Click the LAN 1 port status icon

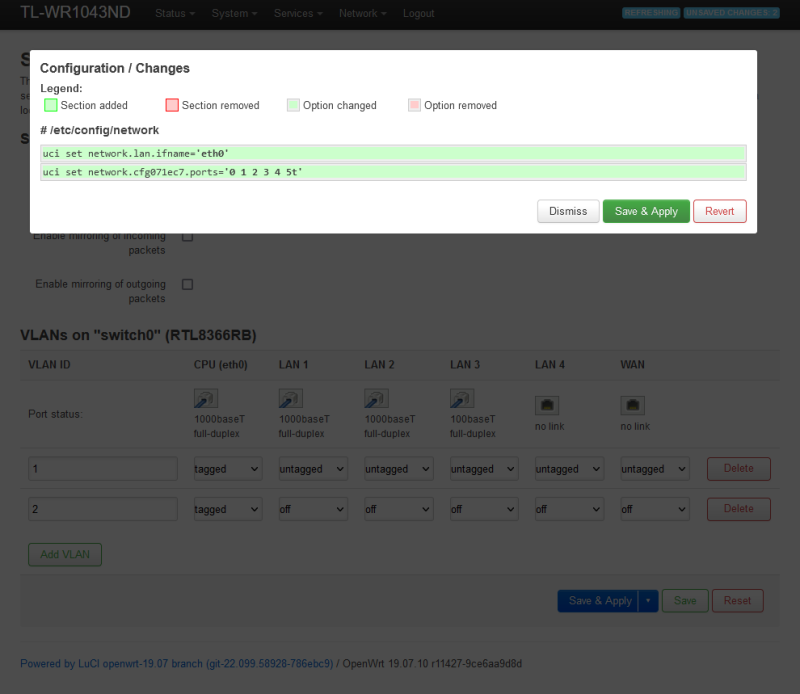[291, 399]
